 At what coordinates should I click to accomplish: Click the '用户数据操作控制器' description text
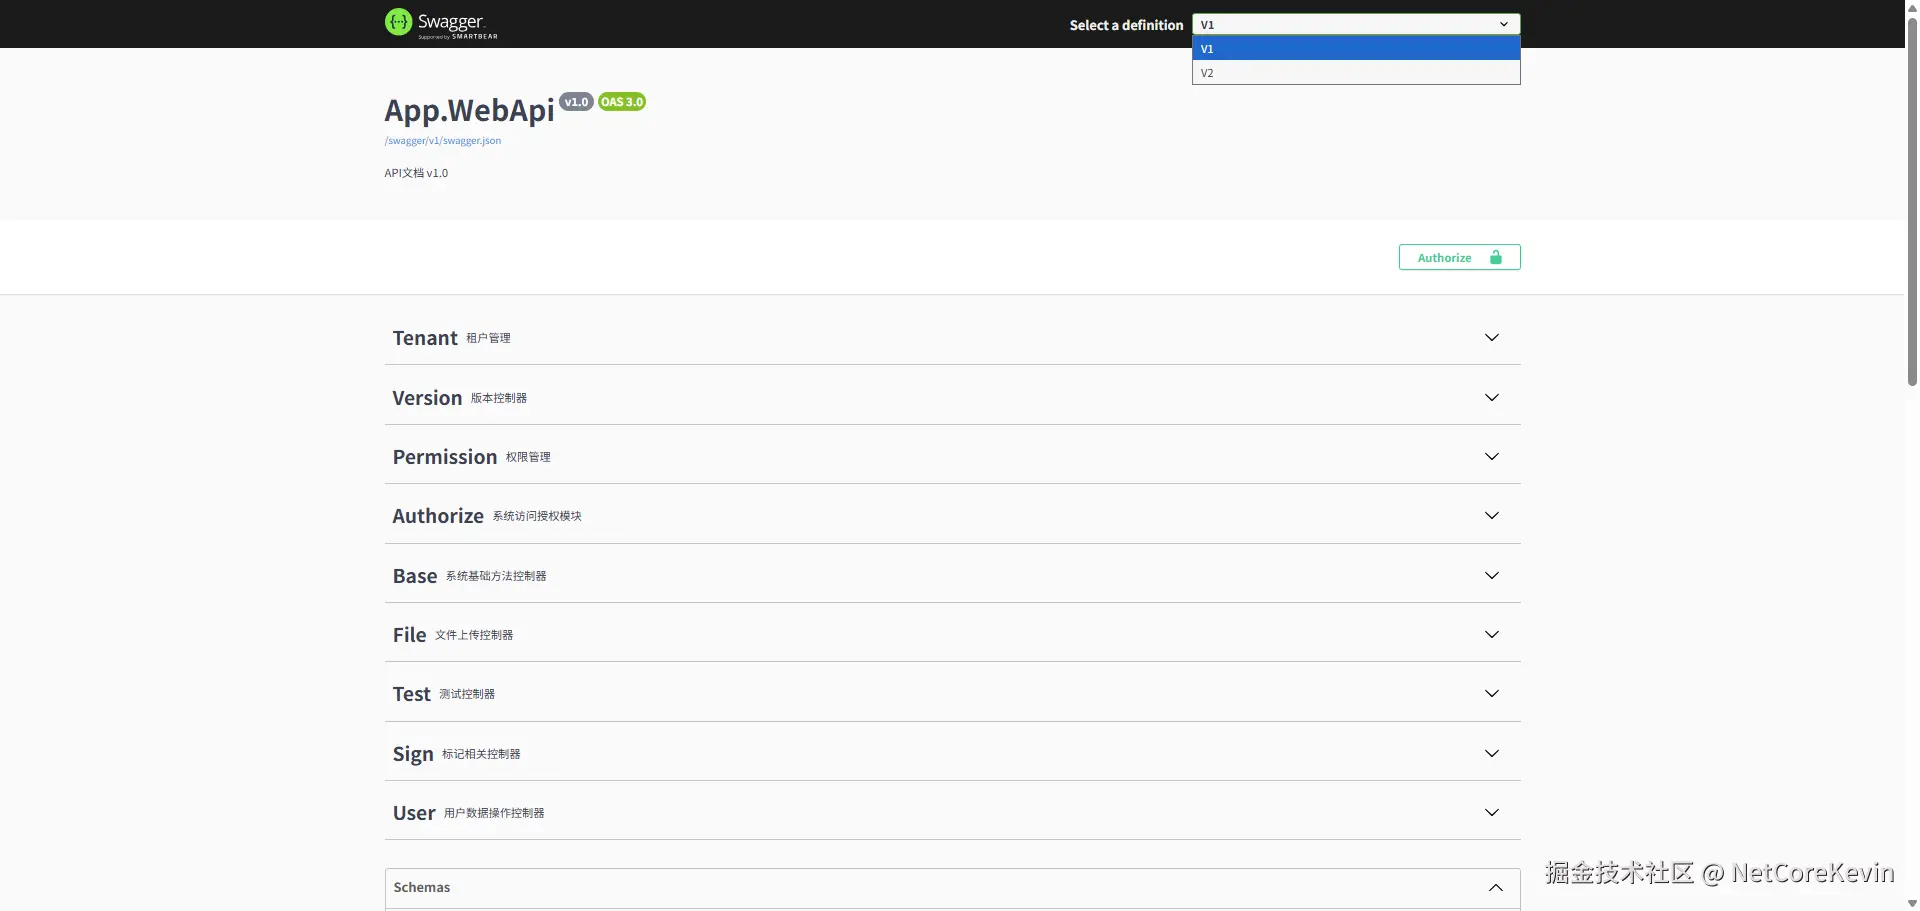(494, 813)
